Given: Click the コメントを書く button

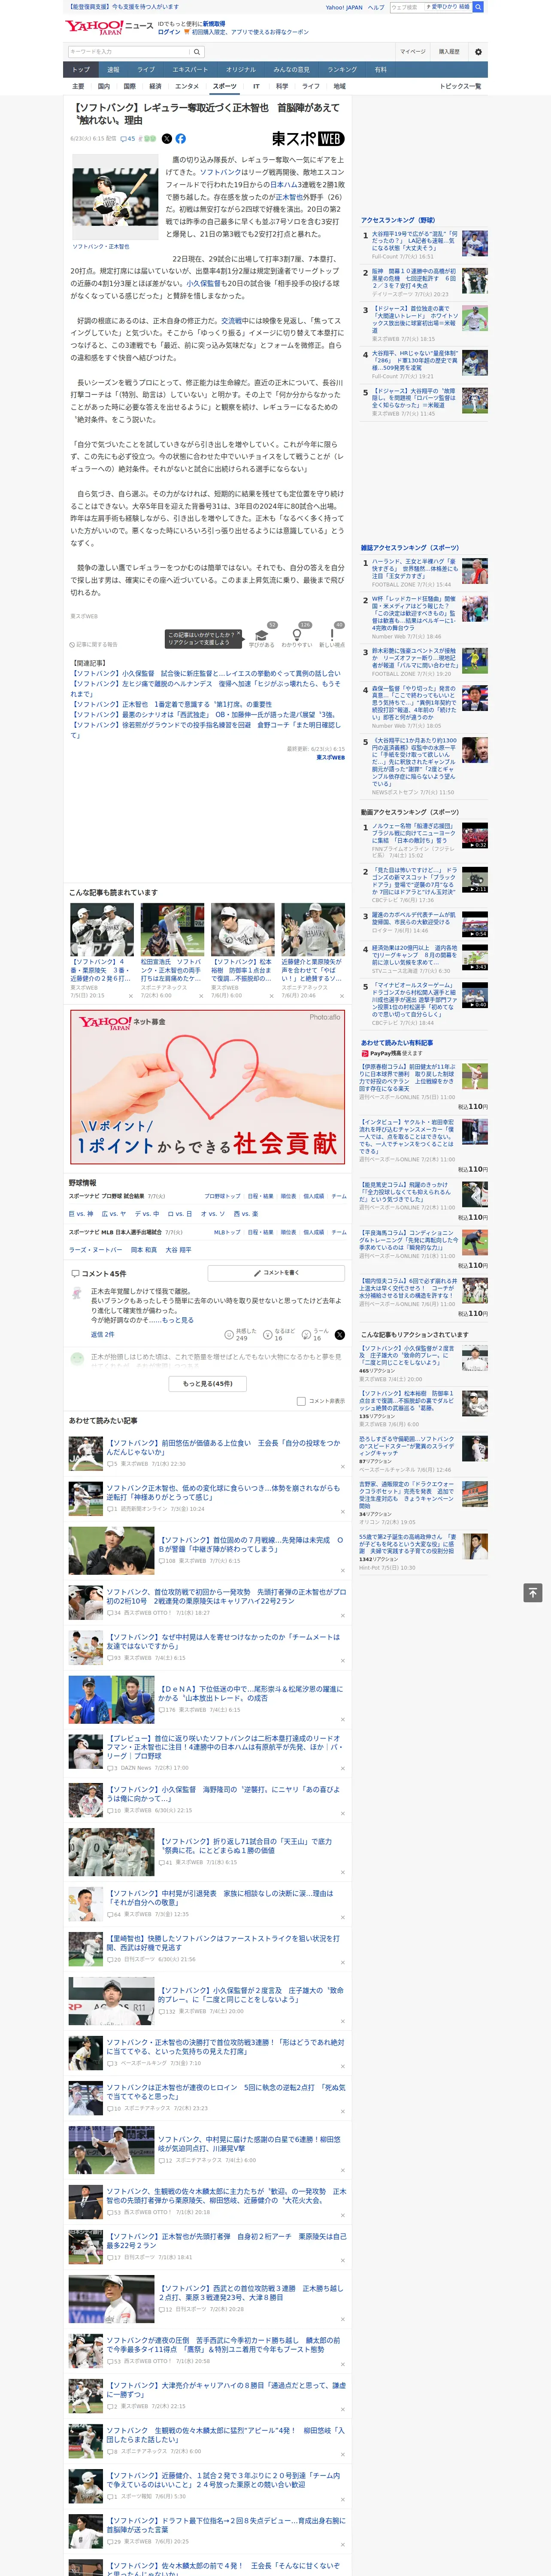Looking at the screenshot, I should pyautogui.click(x=276, y=1273).
